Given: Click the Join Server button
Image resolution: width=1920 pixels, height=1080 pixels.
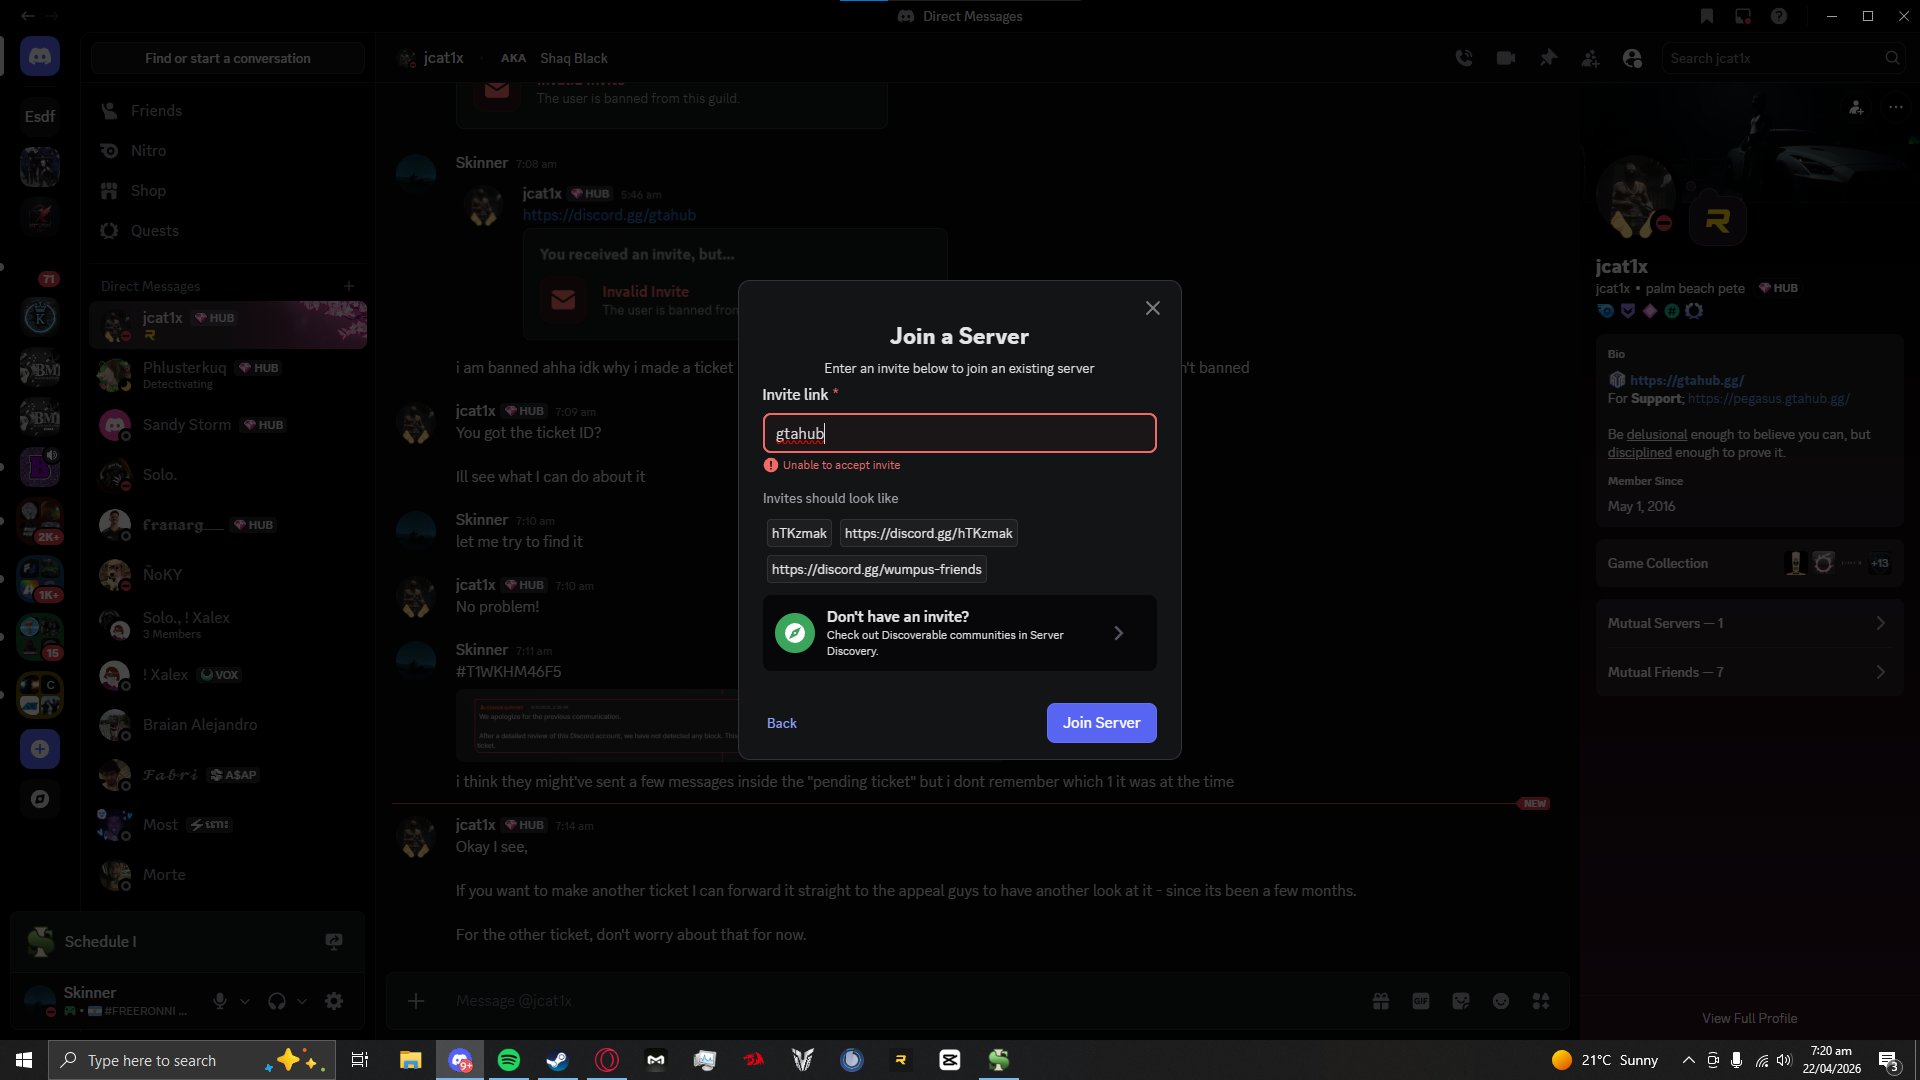Looking at the screenshot, I should coord(1101,723).
